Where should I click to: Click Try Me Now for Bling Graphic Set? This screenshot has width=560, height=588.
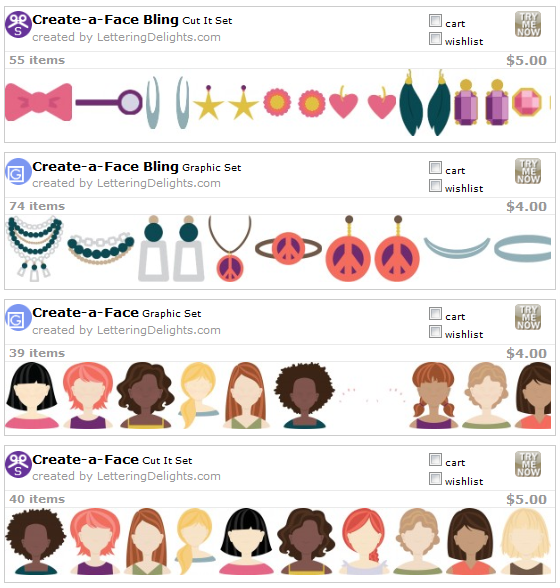[x=528, y=171]
